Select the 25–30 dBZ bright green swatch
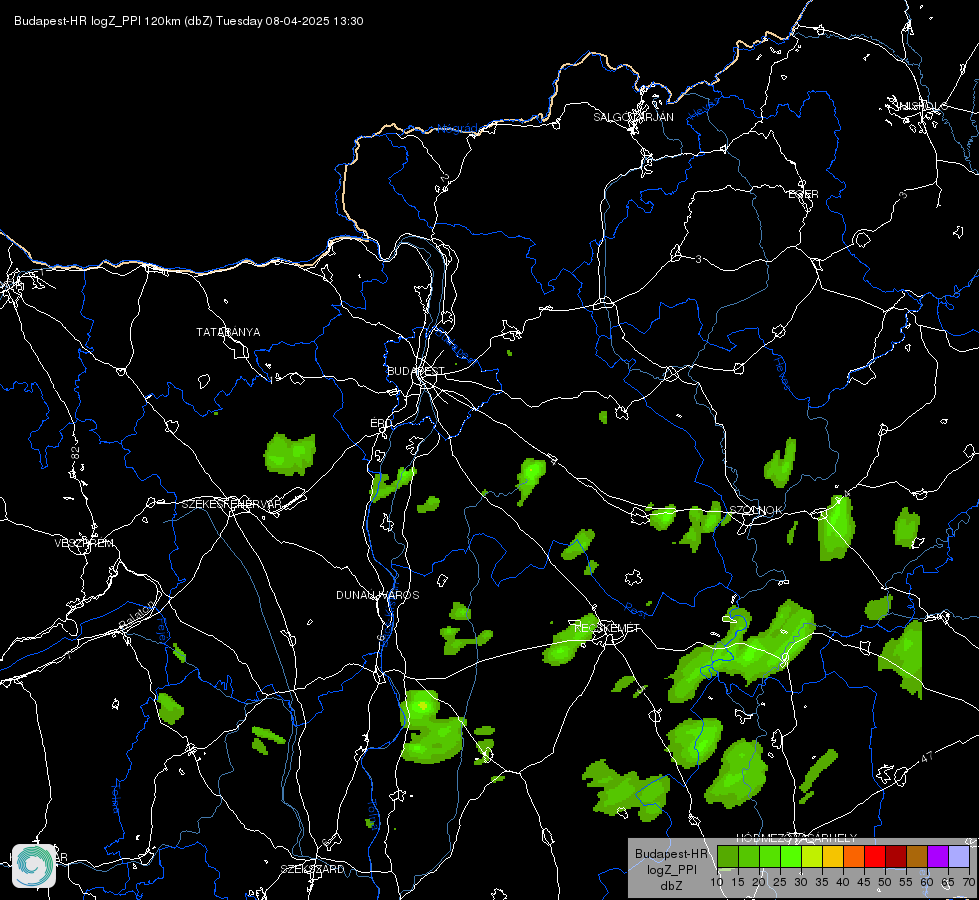 (791, 856)
